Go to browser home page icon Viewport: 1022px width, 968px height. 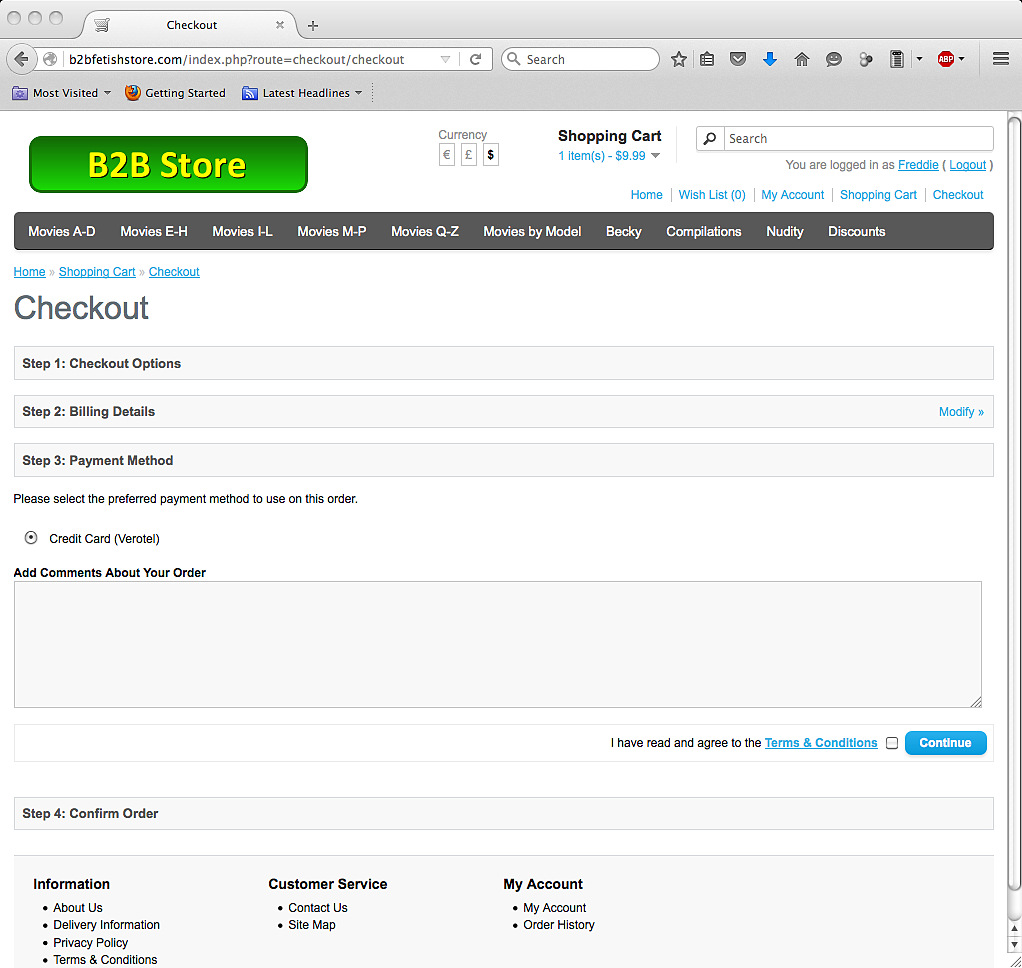point(802,59)
